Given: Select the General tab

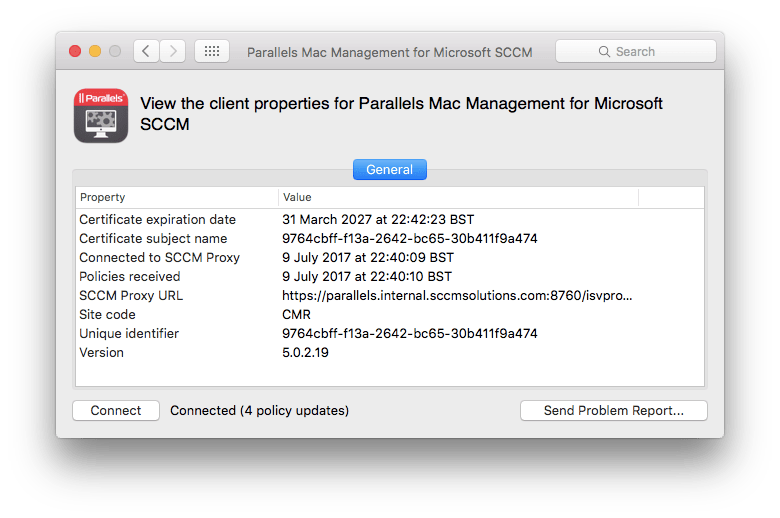Looking at the screenshot, I should (389, 170).
